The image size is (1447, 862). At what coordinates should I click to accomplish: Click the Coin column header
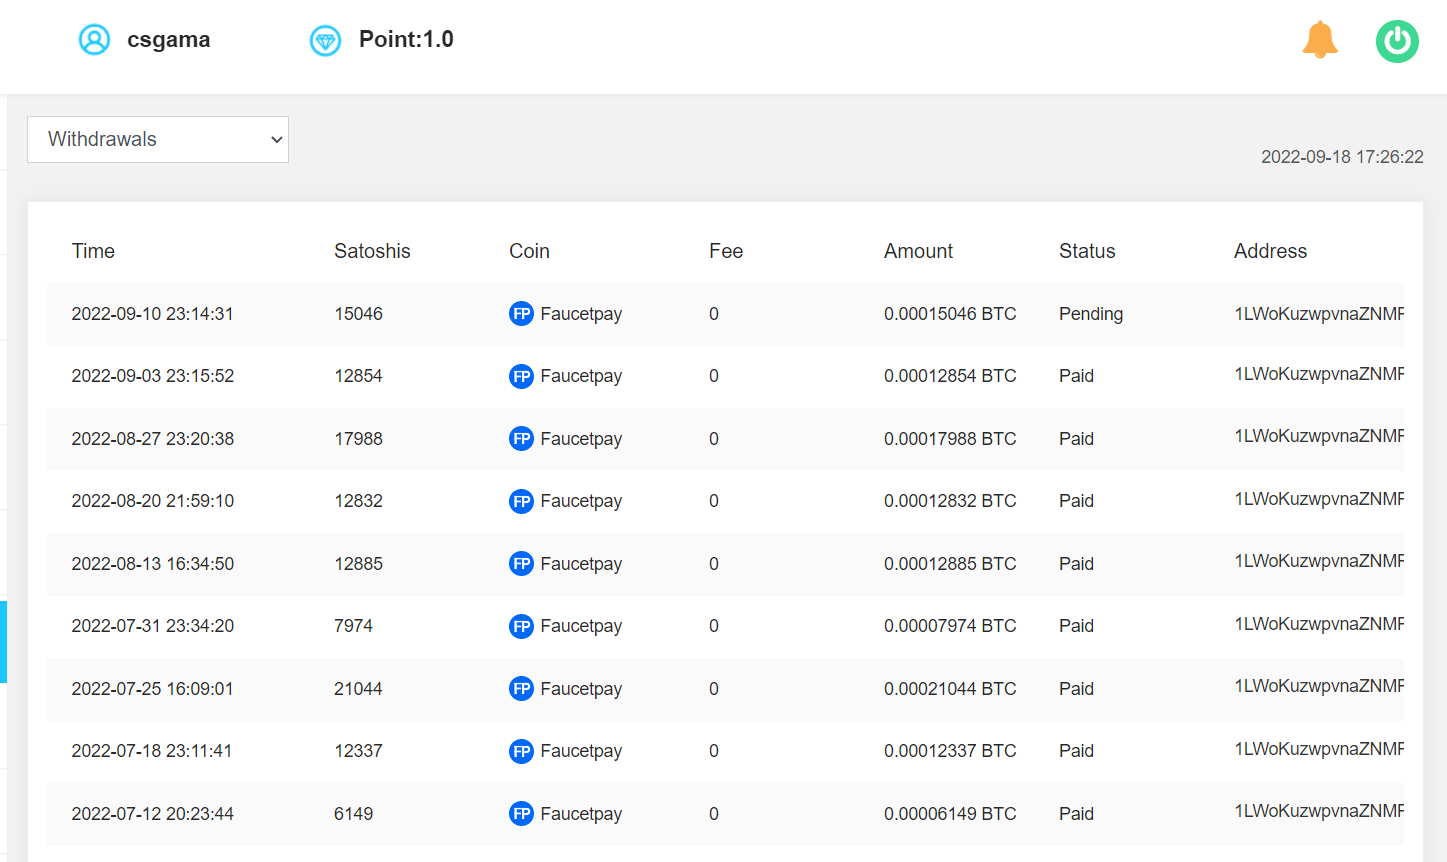coord(529,251)
